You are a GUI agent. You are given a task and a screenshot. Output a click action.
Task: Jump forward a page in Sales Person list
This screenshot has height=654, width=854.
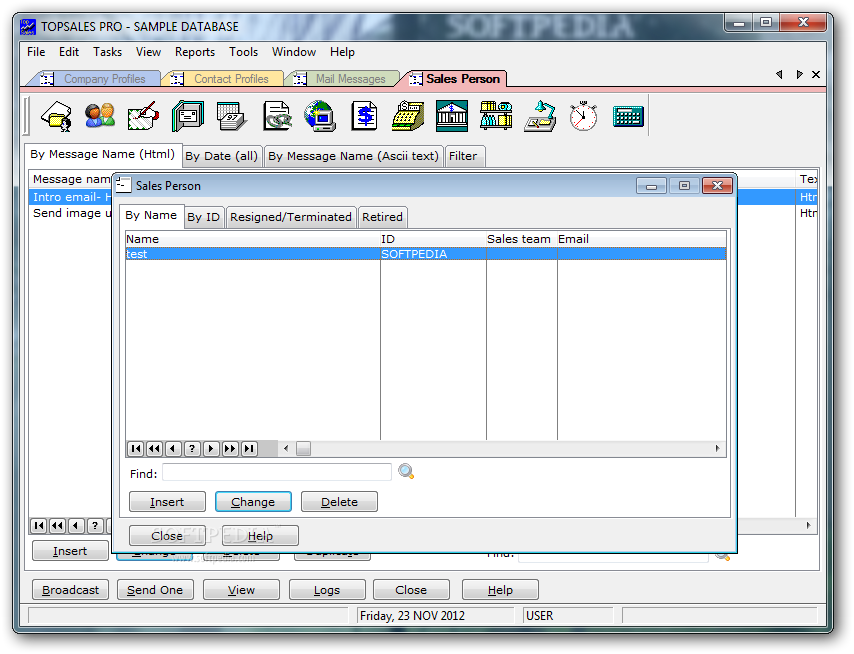230,449
